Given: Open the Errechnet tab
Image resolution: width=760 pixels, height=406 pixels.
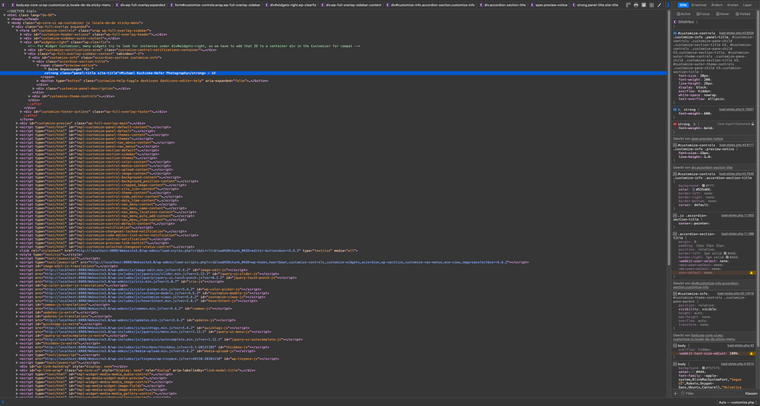Looking at the screenshot, I should click(x=699, y=5).
